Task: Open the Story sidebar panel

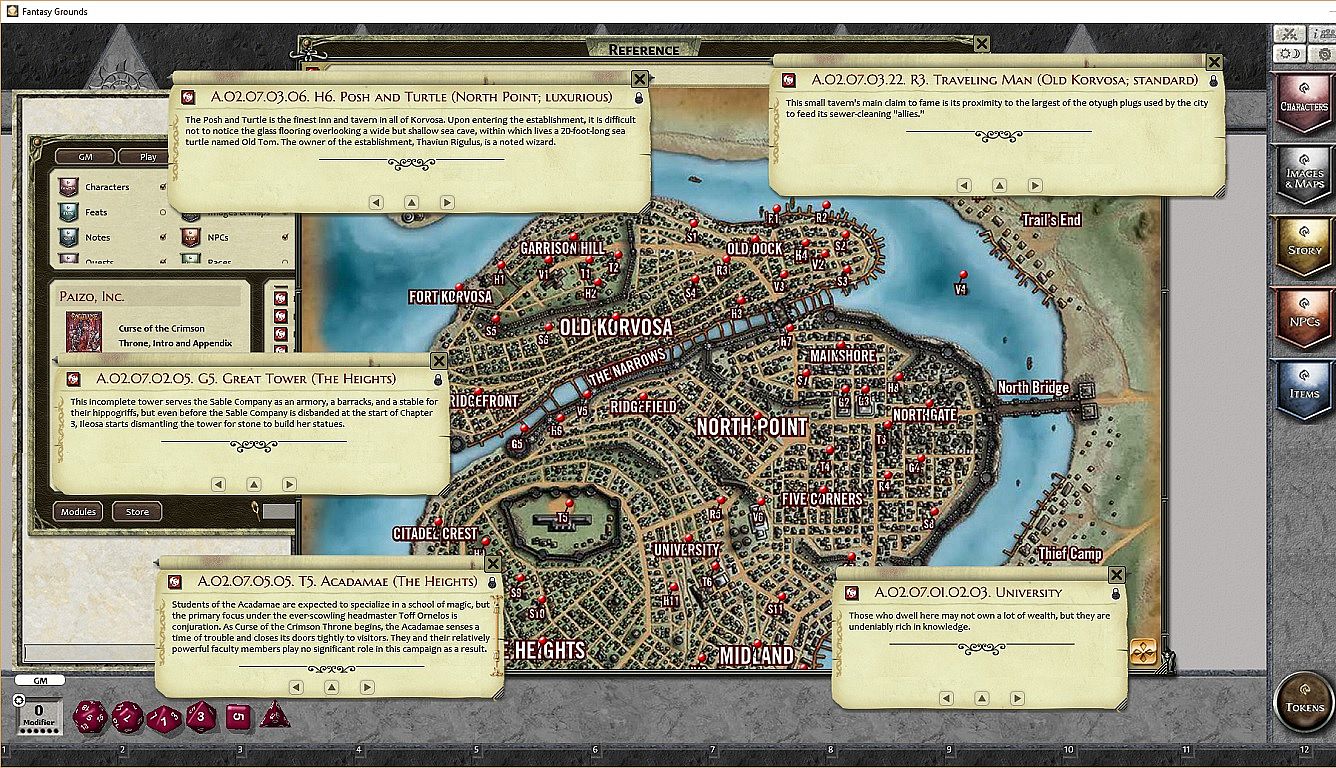Action: pos(1304,246)
